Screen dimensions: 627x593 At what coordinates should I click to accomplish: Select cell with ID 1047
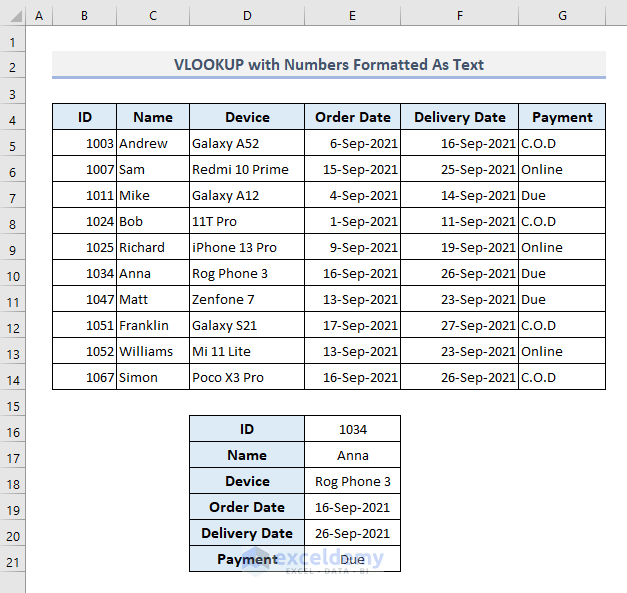(84, 299)
